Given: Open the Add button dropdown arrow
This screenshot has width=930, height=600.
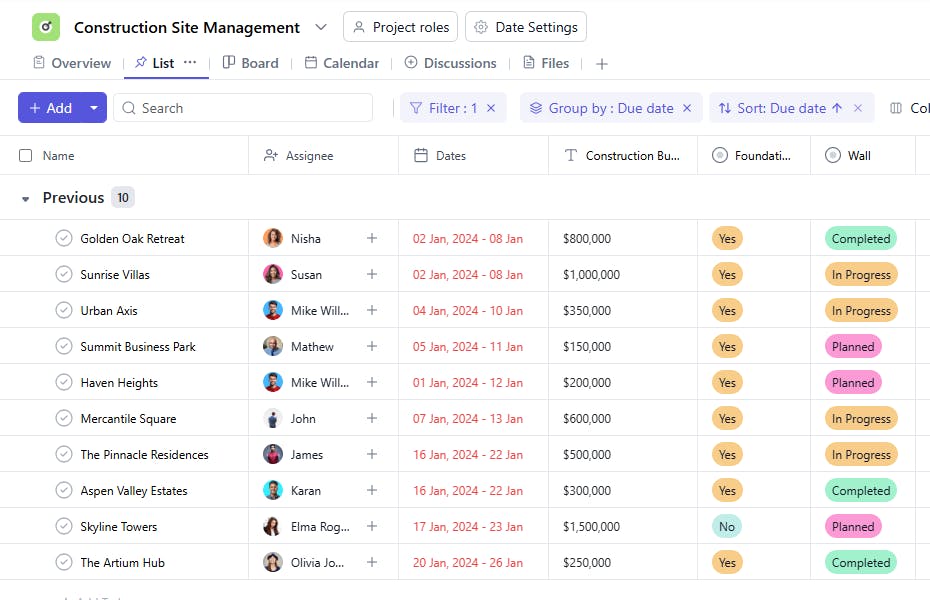Looking at the screenshot, I should tap(94, 108).
